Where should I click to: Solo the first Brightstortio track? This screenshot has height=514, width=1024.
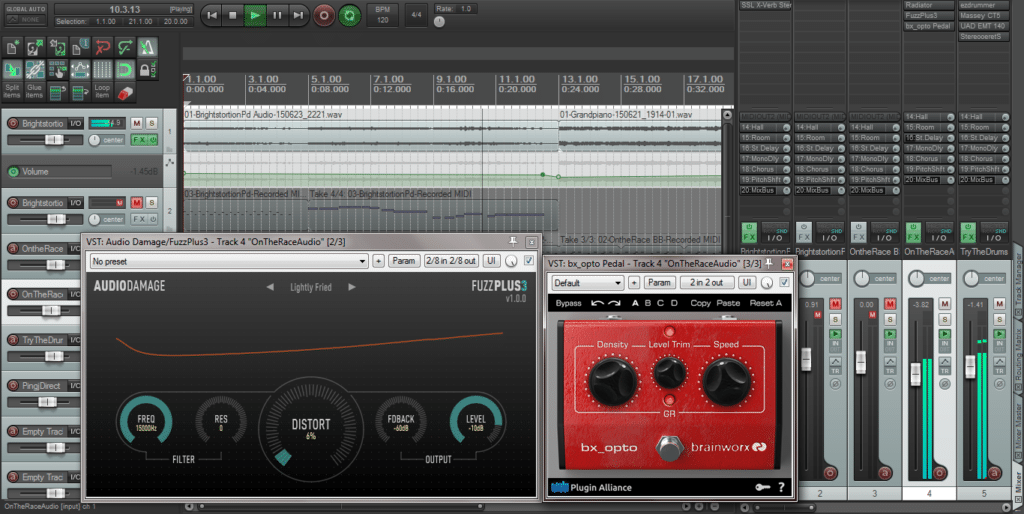tap(152, 123)
